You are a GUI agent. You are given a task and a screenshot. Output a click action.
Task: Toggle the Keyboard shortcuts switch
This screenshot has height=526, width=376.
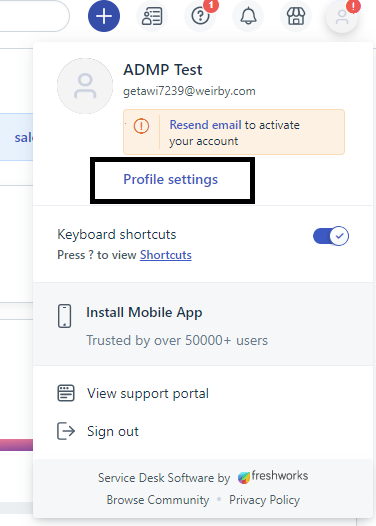point(331,236)
